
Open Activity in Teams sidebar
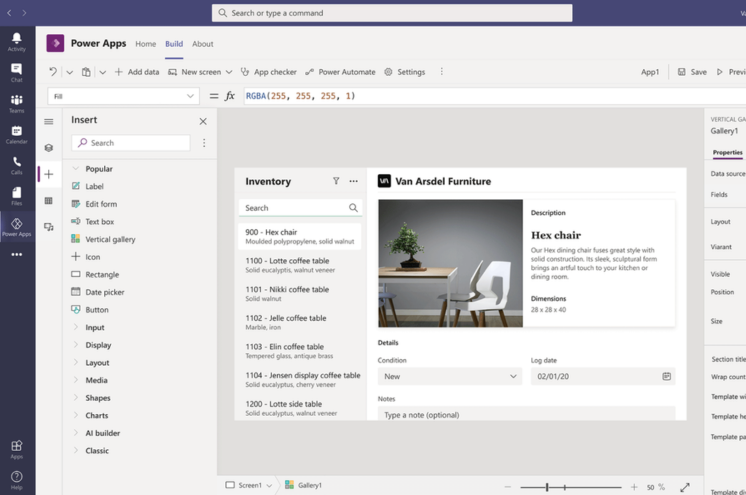17,42
